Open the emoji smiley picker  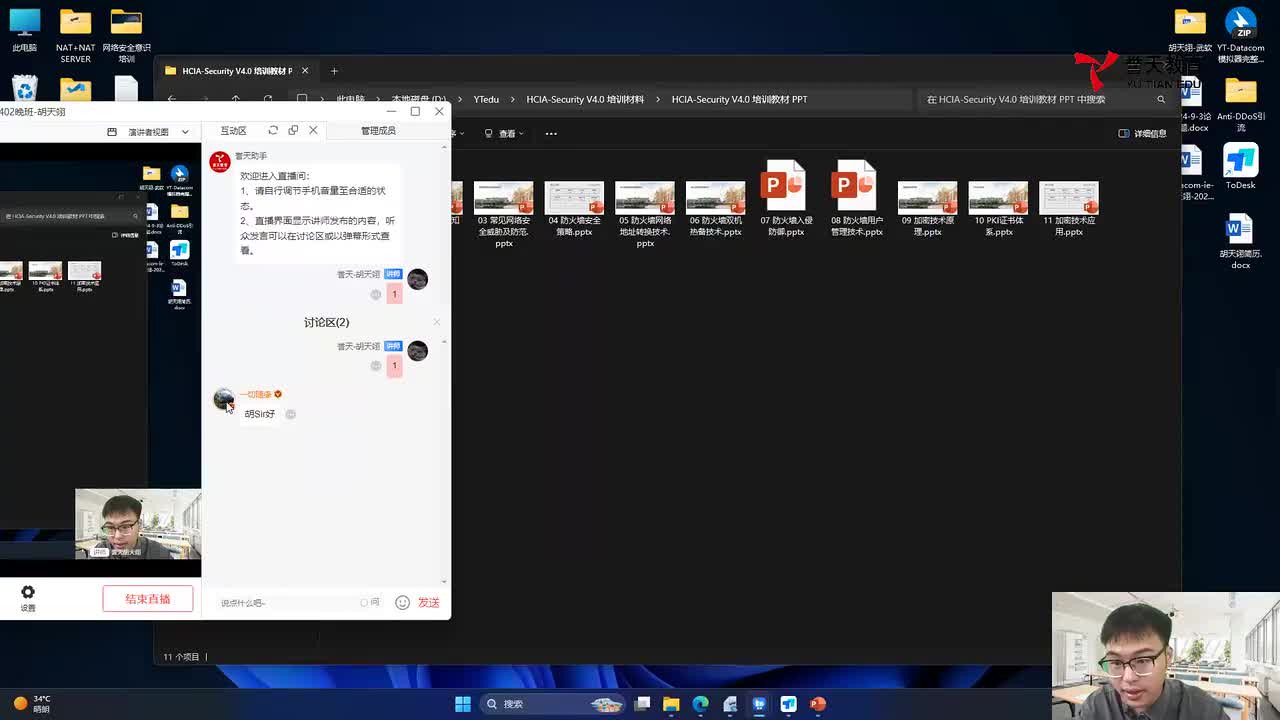point(402,602)
